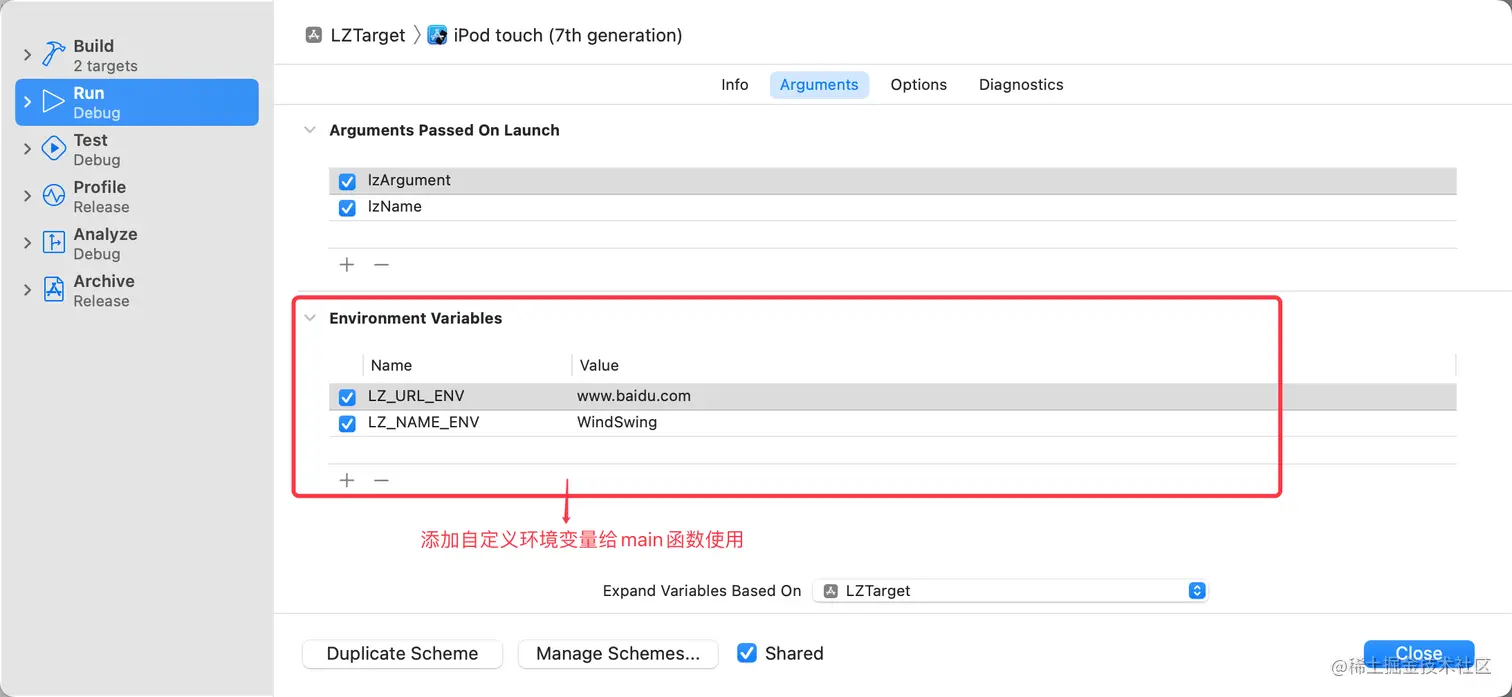Select the lzArgument row text
Image resolution: width=1512 pixels, height=697 pixels.
(x=409, y=180)
